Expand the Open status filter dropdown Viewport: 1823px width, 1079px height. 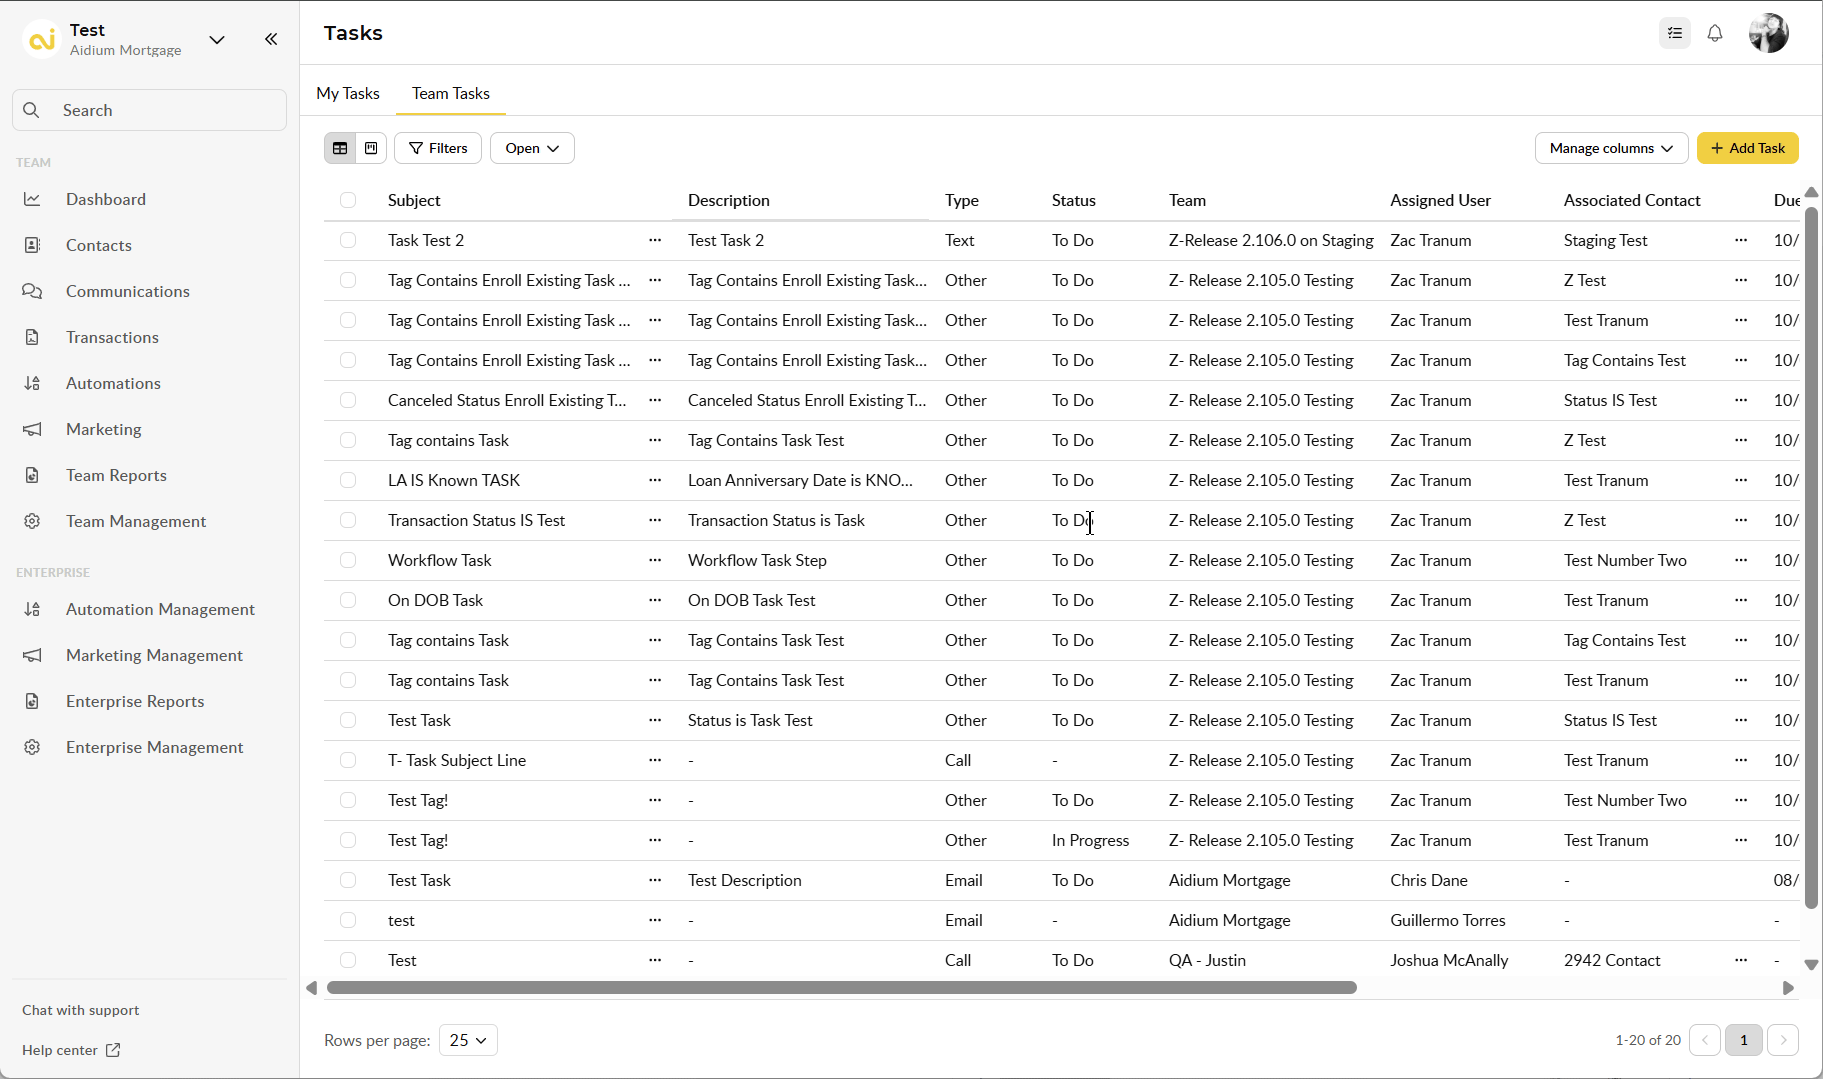(532, 148)
